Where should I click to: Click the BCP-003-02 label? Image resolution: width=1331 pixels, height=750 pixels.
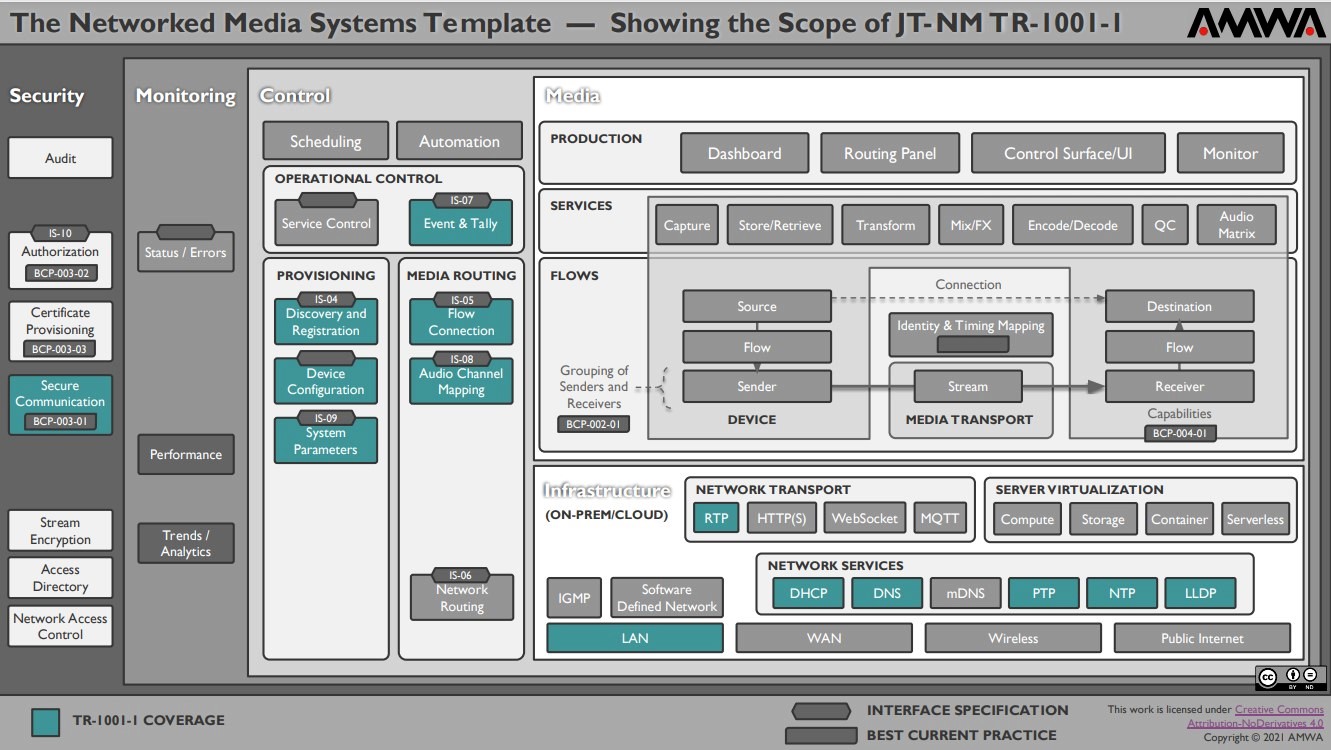[x=61, y=273]
